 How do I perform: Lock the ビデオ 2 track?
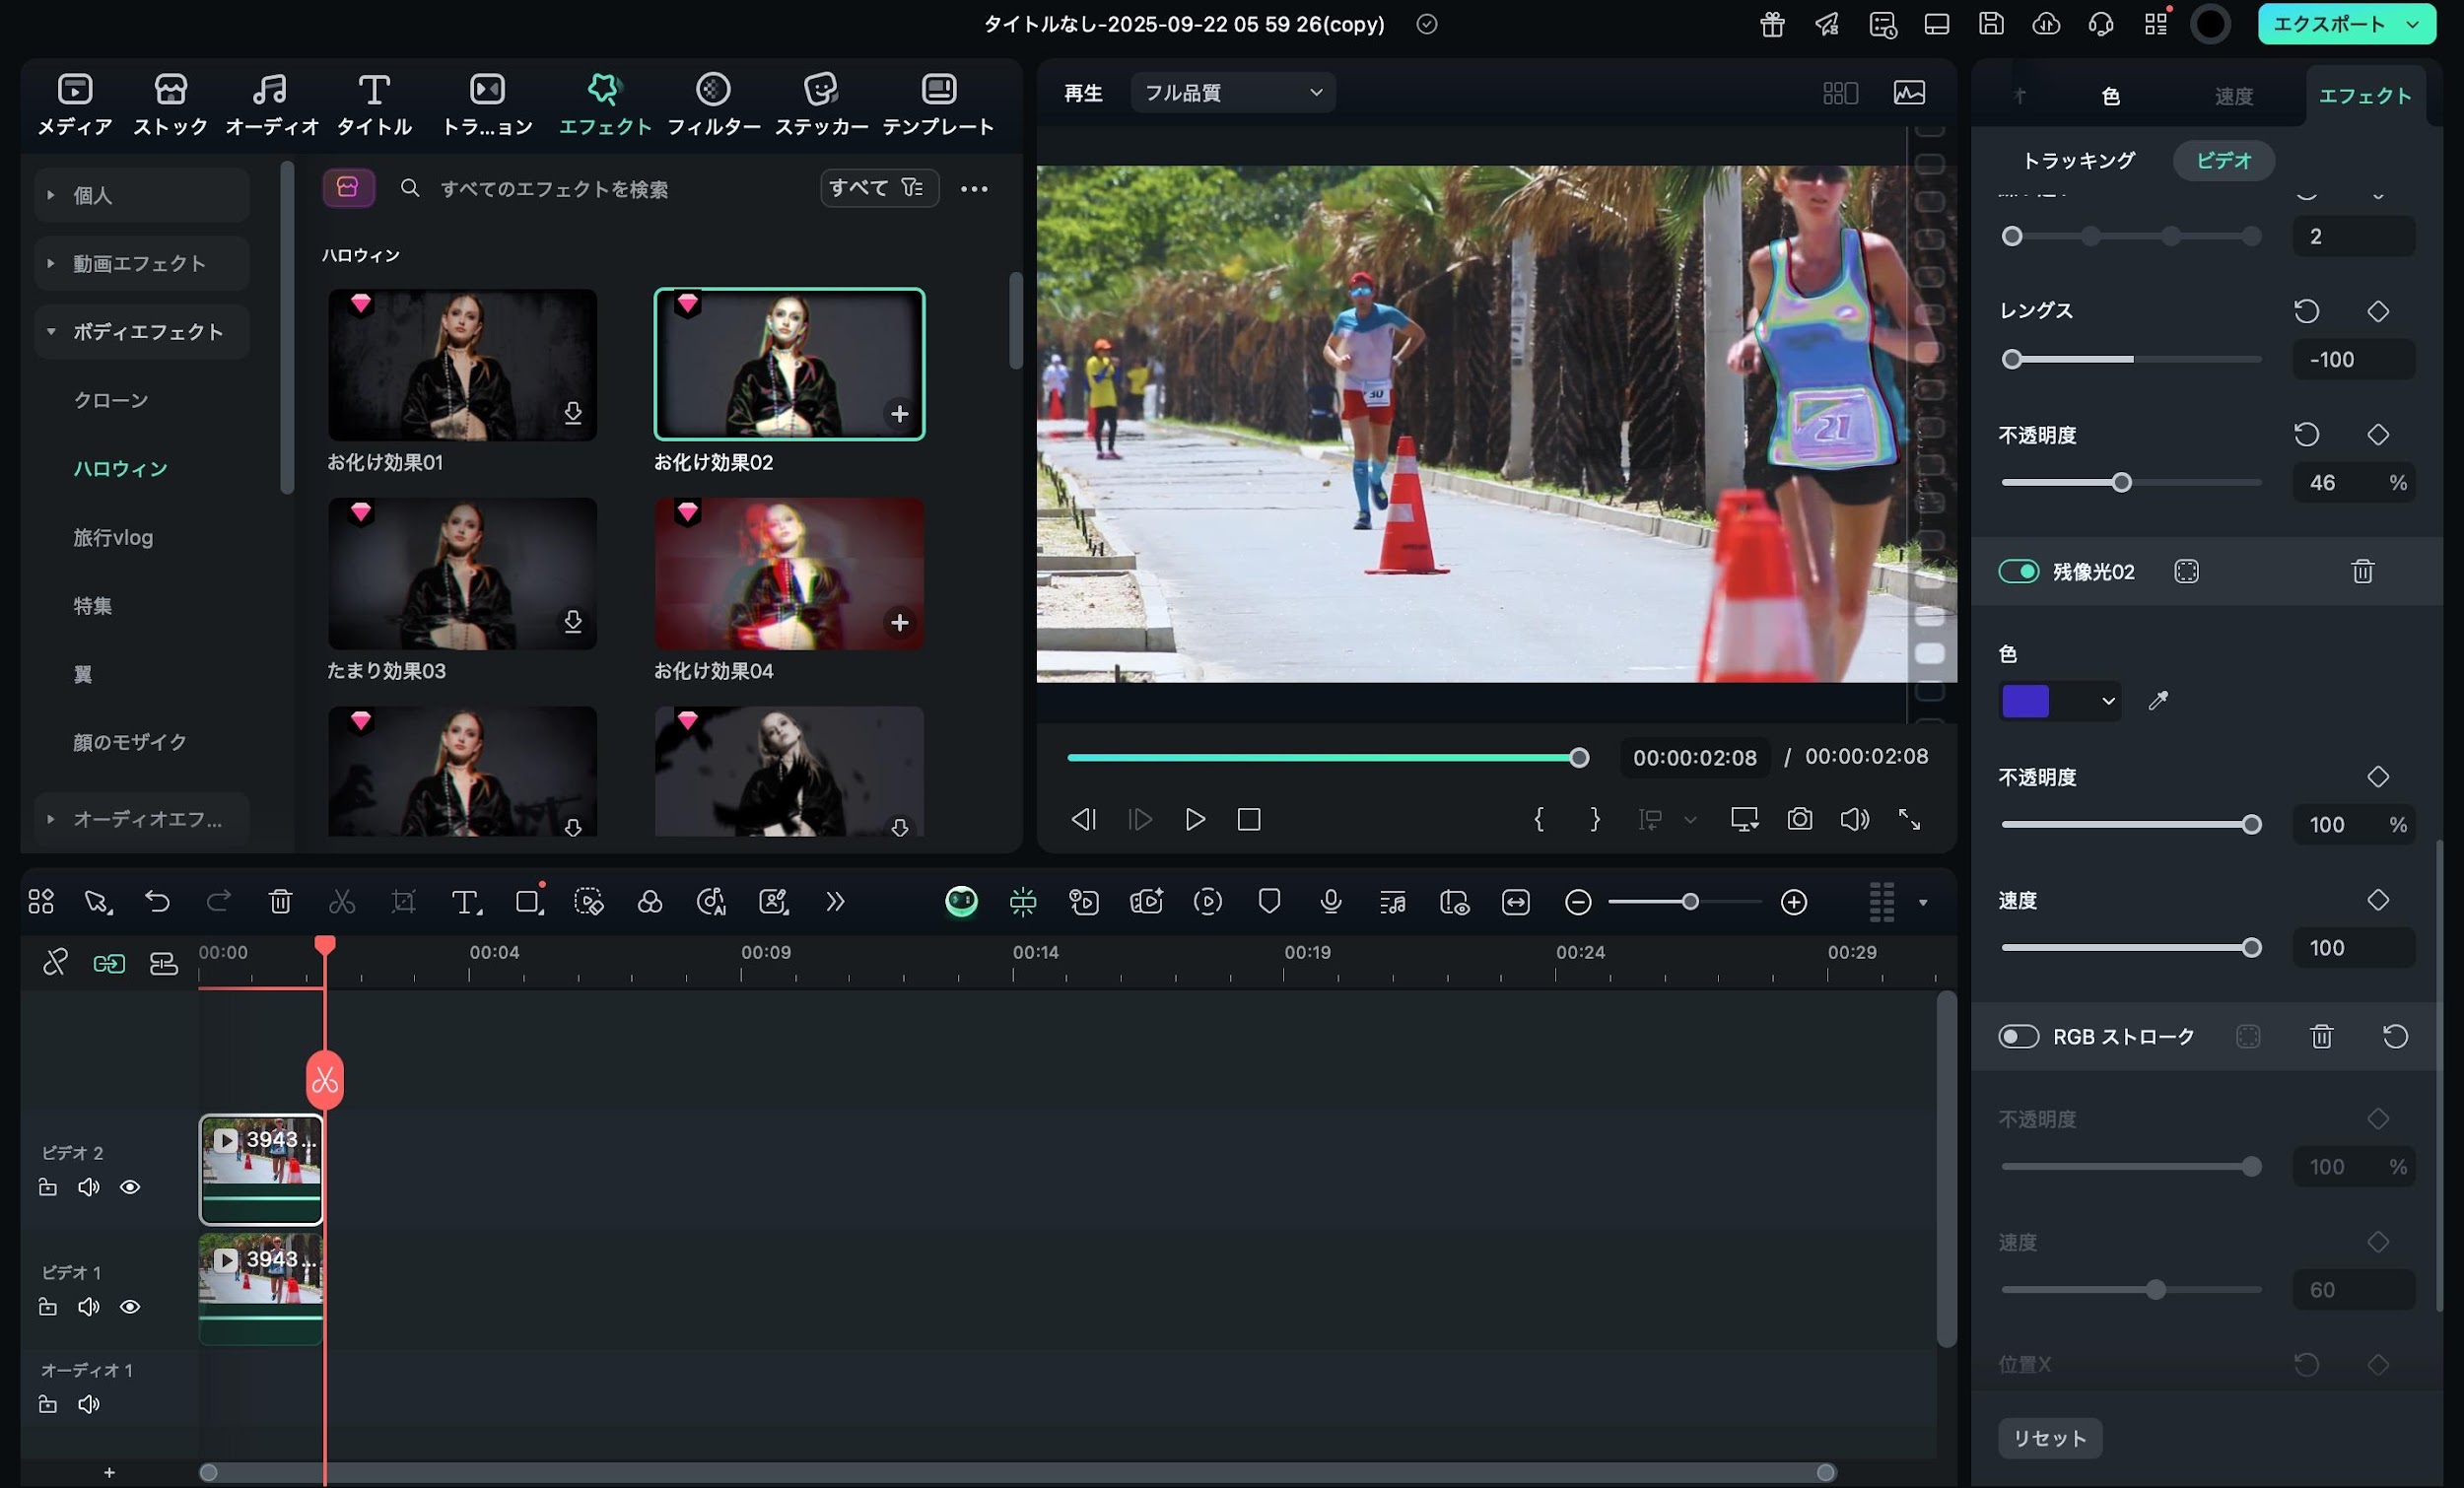(x=47, y=1187)
